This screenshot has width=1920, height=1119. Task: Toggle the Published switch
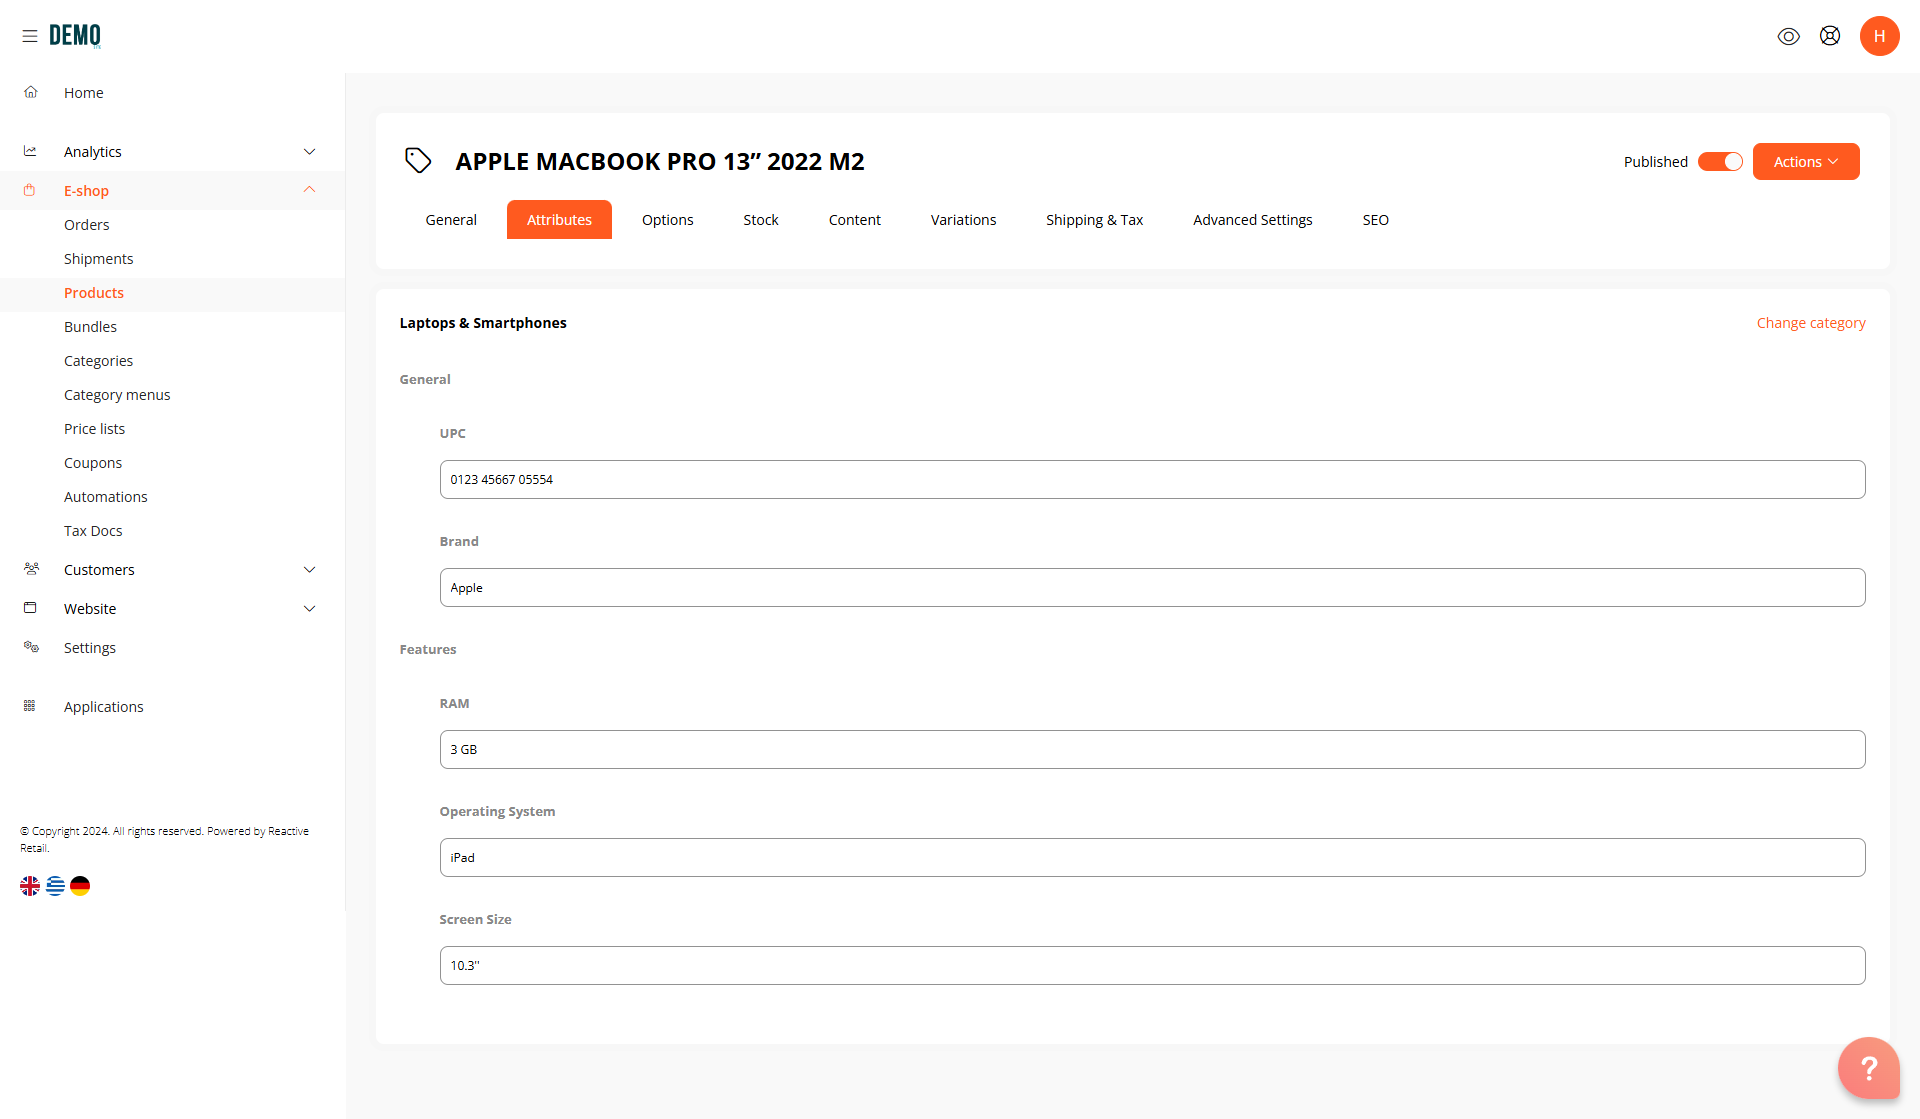(x=1720, y=162)
